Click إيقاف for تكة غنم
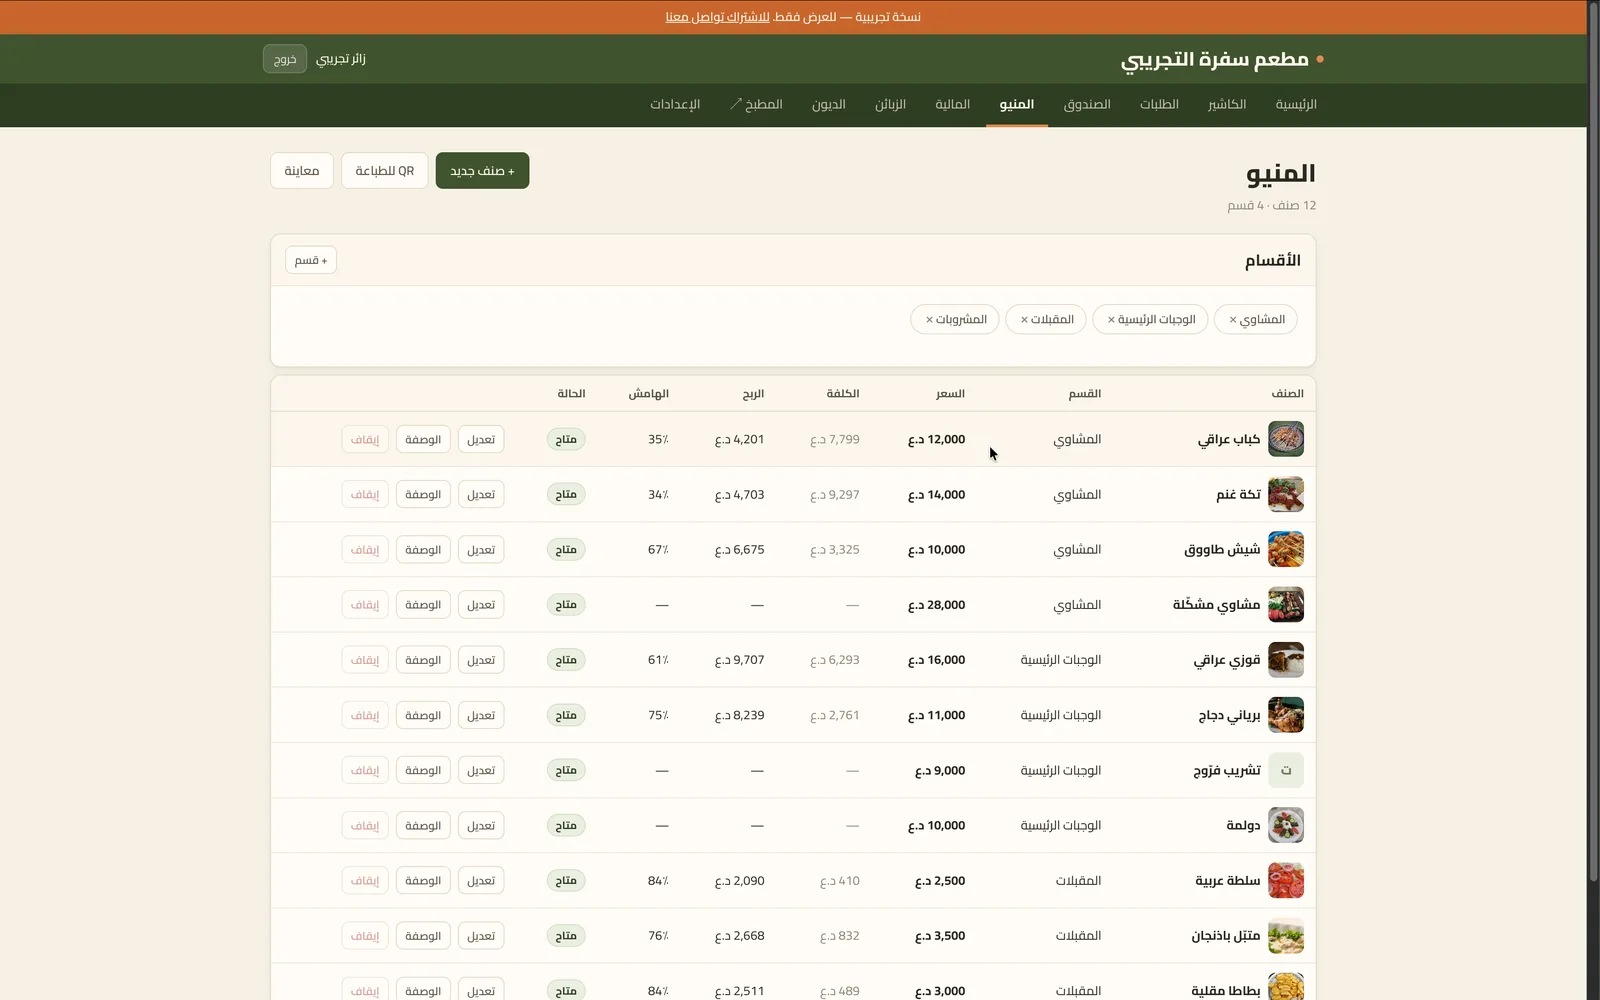The image size is (1600, 1000). tap(365, 494)
